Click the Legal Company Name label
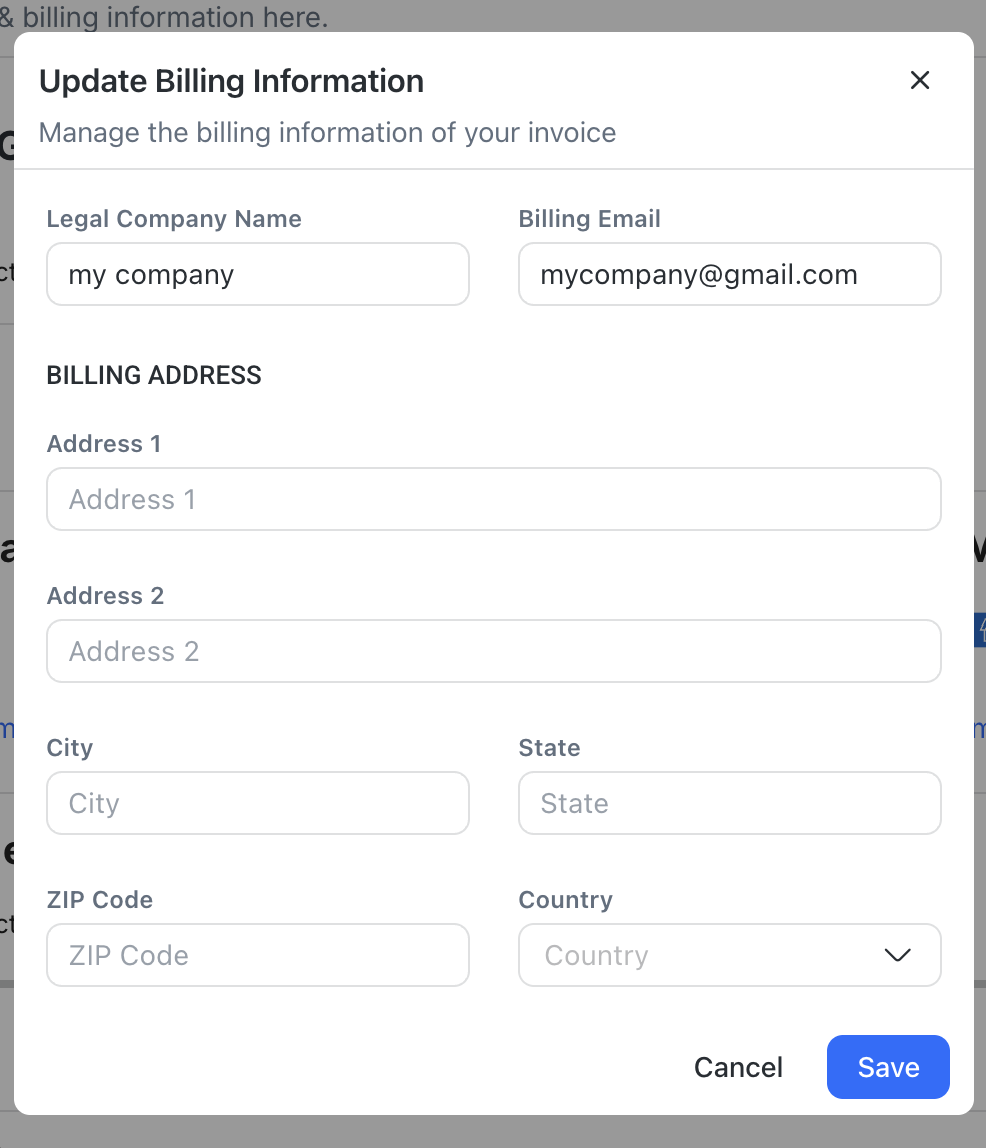 pyautogui.click(x=174, y=219)
